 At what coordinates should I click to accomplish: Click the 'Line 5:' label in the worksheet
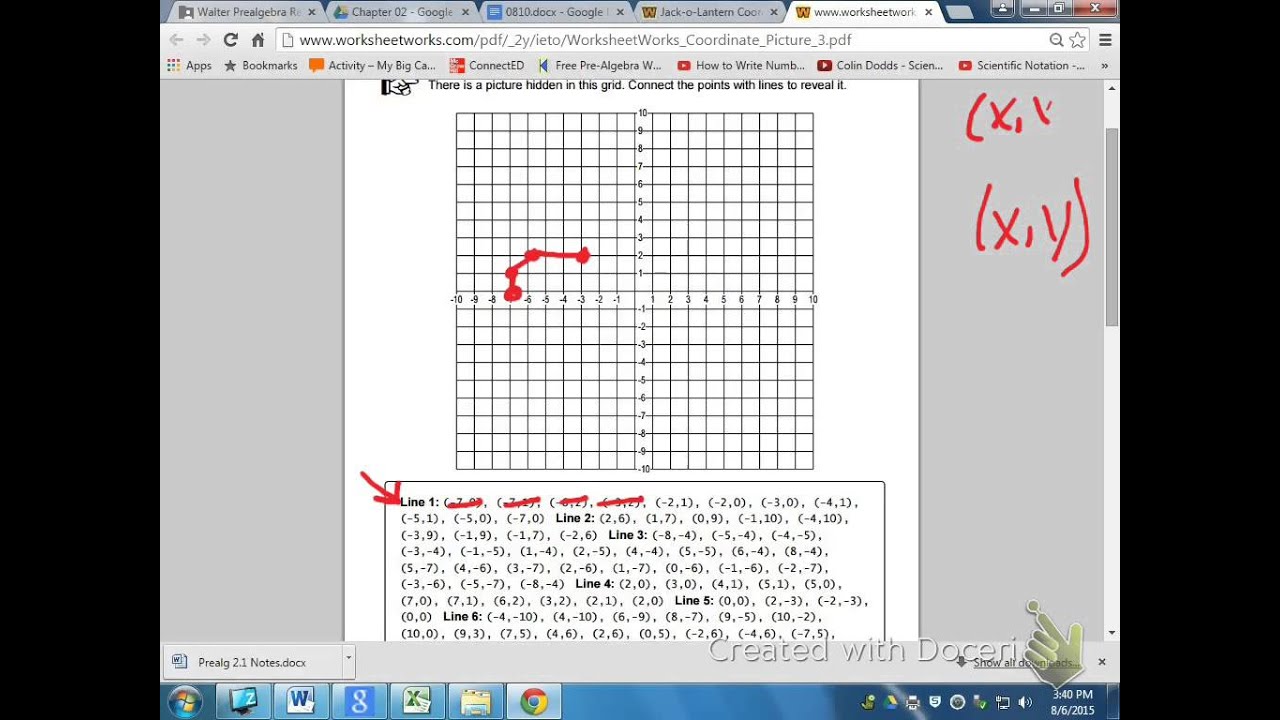coord(694,601)
